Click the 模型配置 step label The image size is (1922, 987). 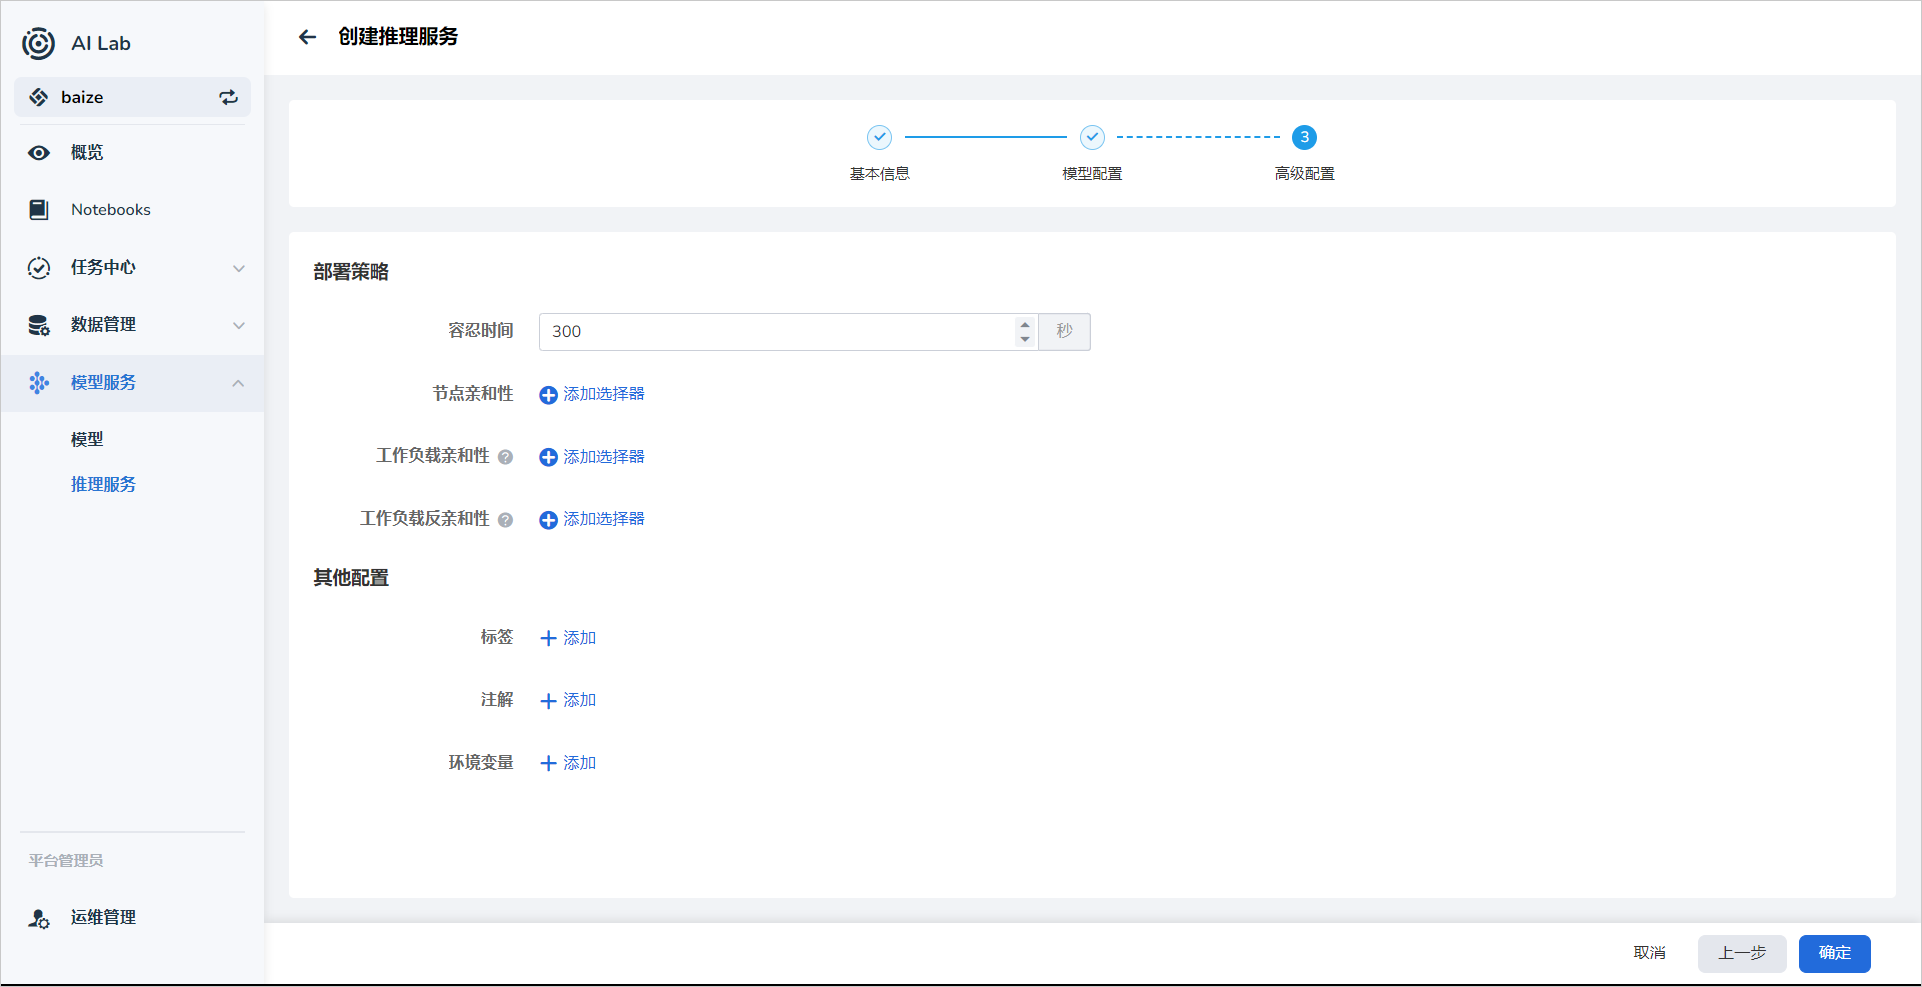[x=1092, y=174]
